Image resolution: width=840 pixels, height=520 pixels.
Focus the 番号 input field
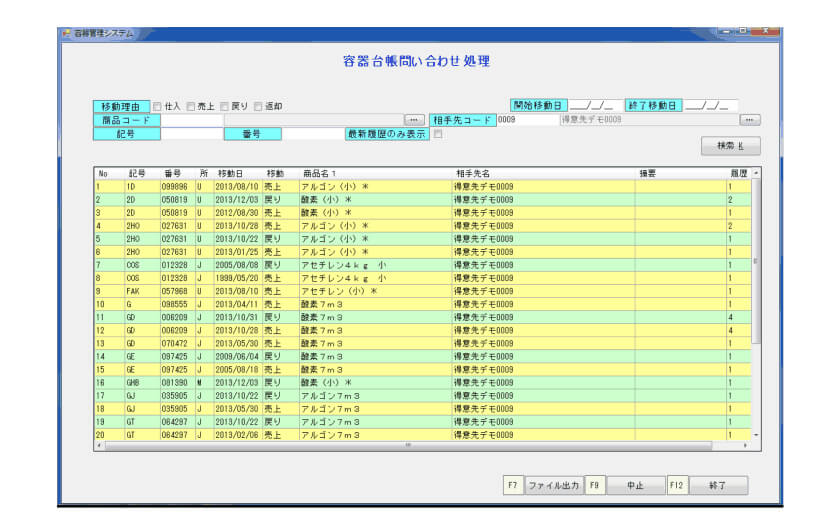coord(313,134)
